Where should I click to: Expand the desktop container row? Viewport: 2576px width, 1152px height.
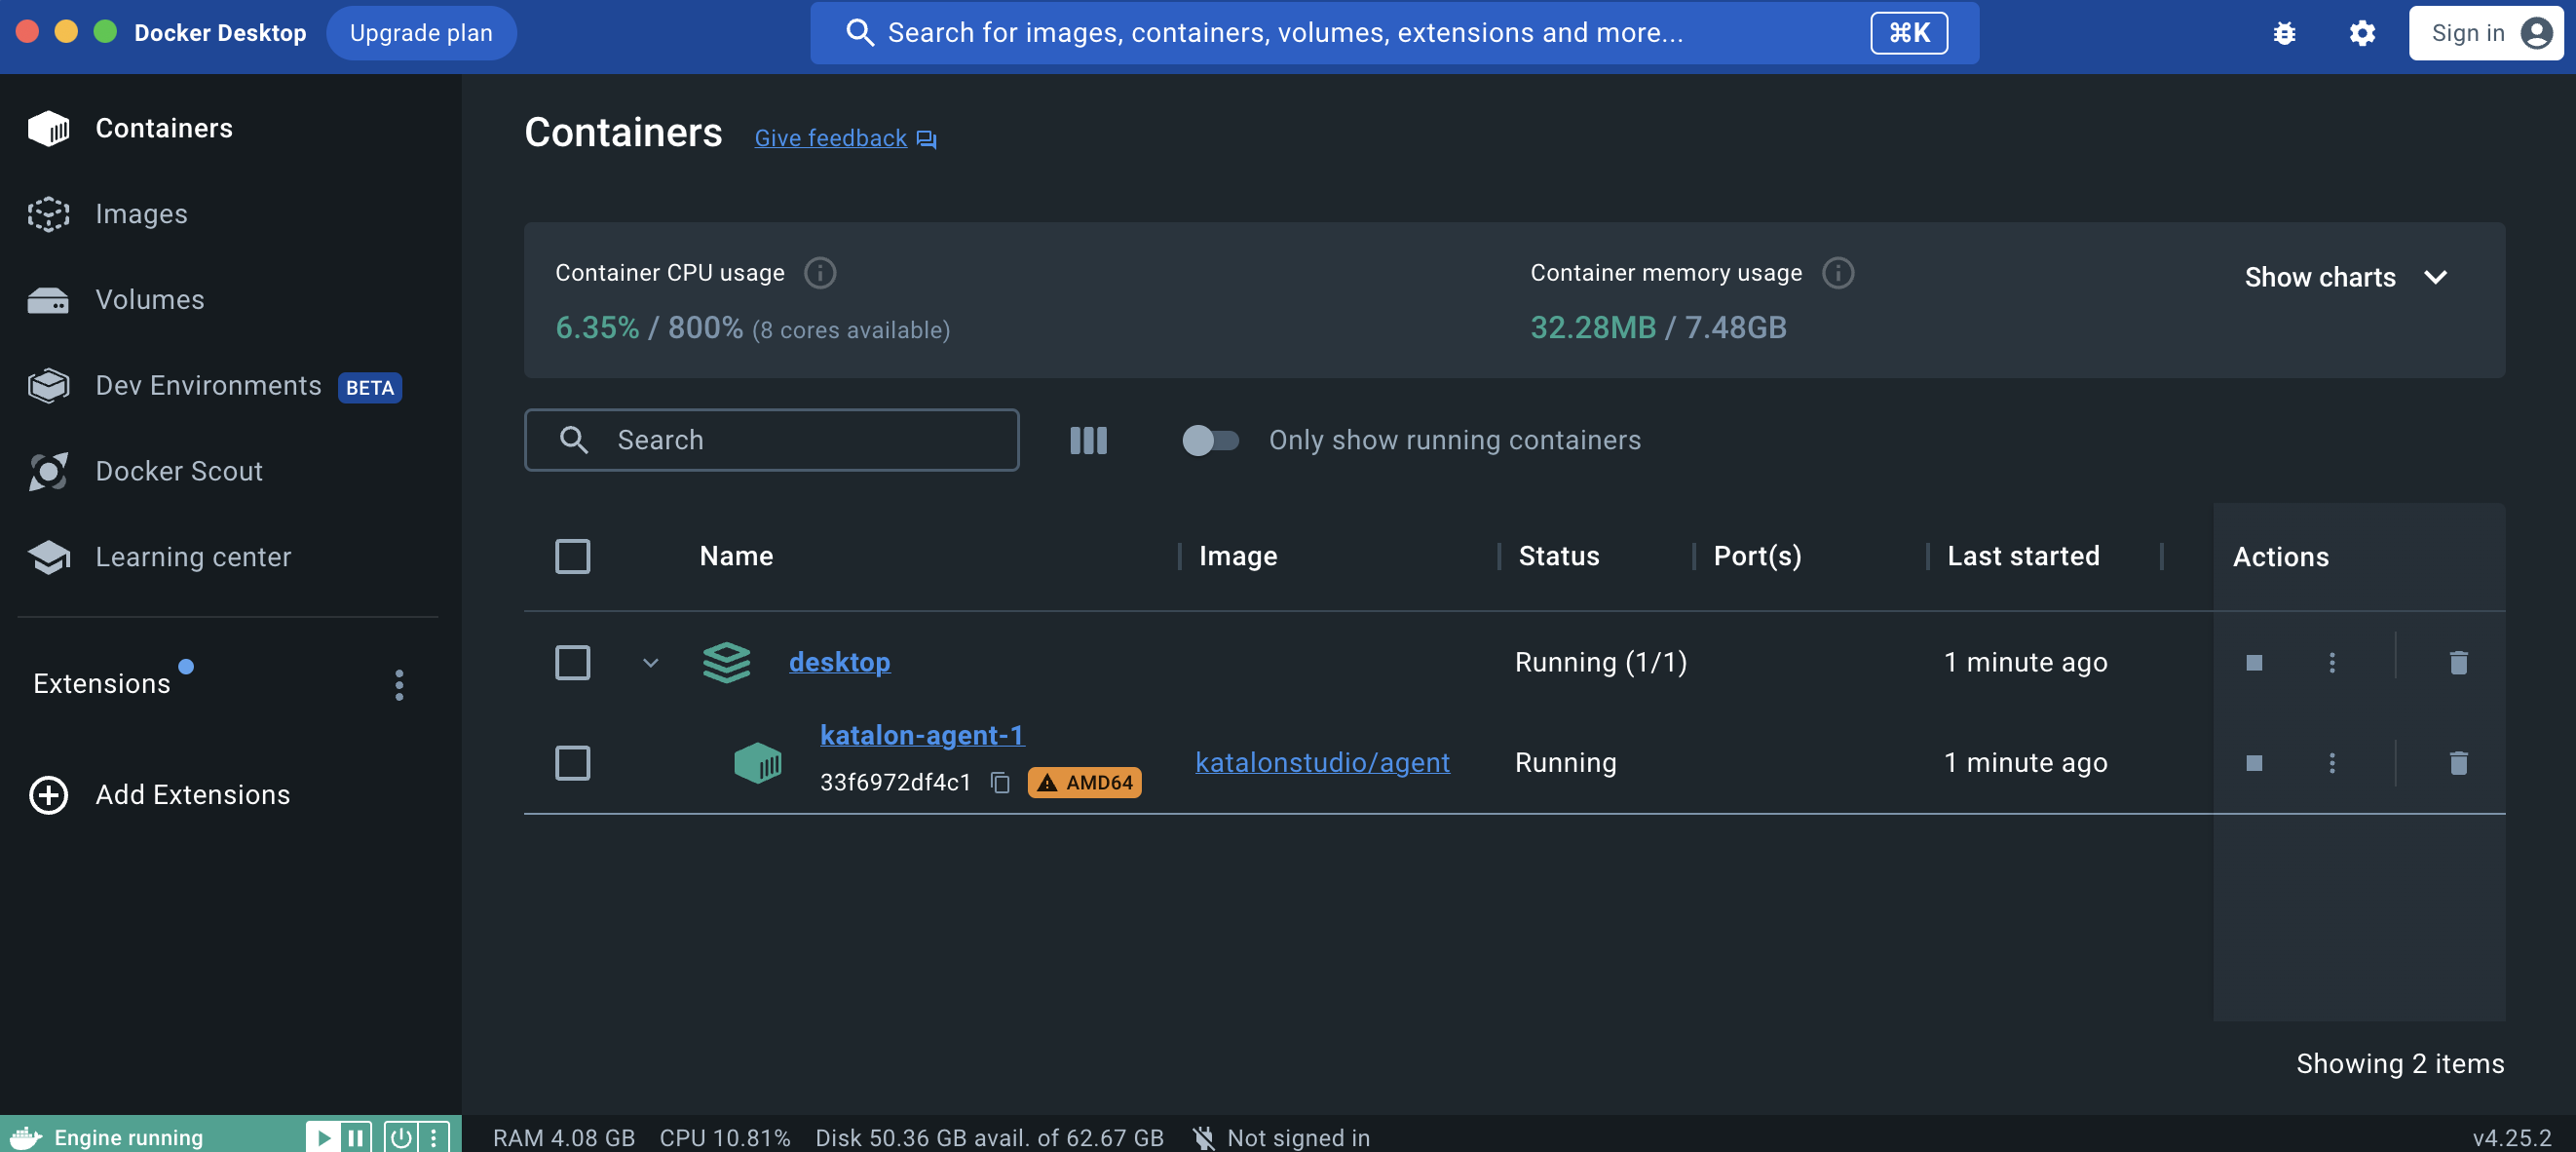[650, 662]
